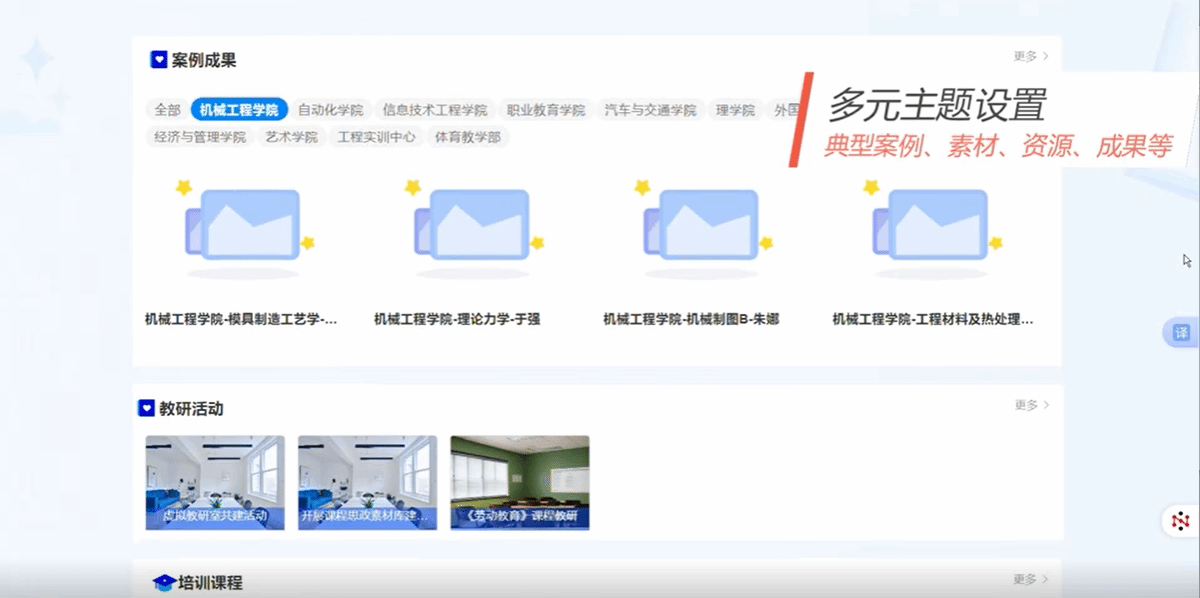Image resolution: width=1200 pixels, height=598 pixels.
Task: Click the red floating widget icon
Action: coord(1181,521)
